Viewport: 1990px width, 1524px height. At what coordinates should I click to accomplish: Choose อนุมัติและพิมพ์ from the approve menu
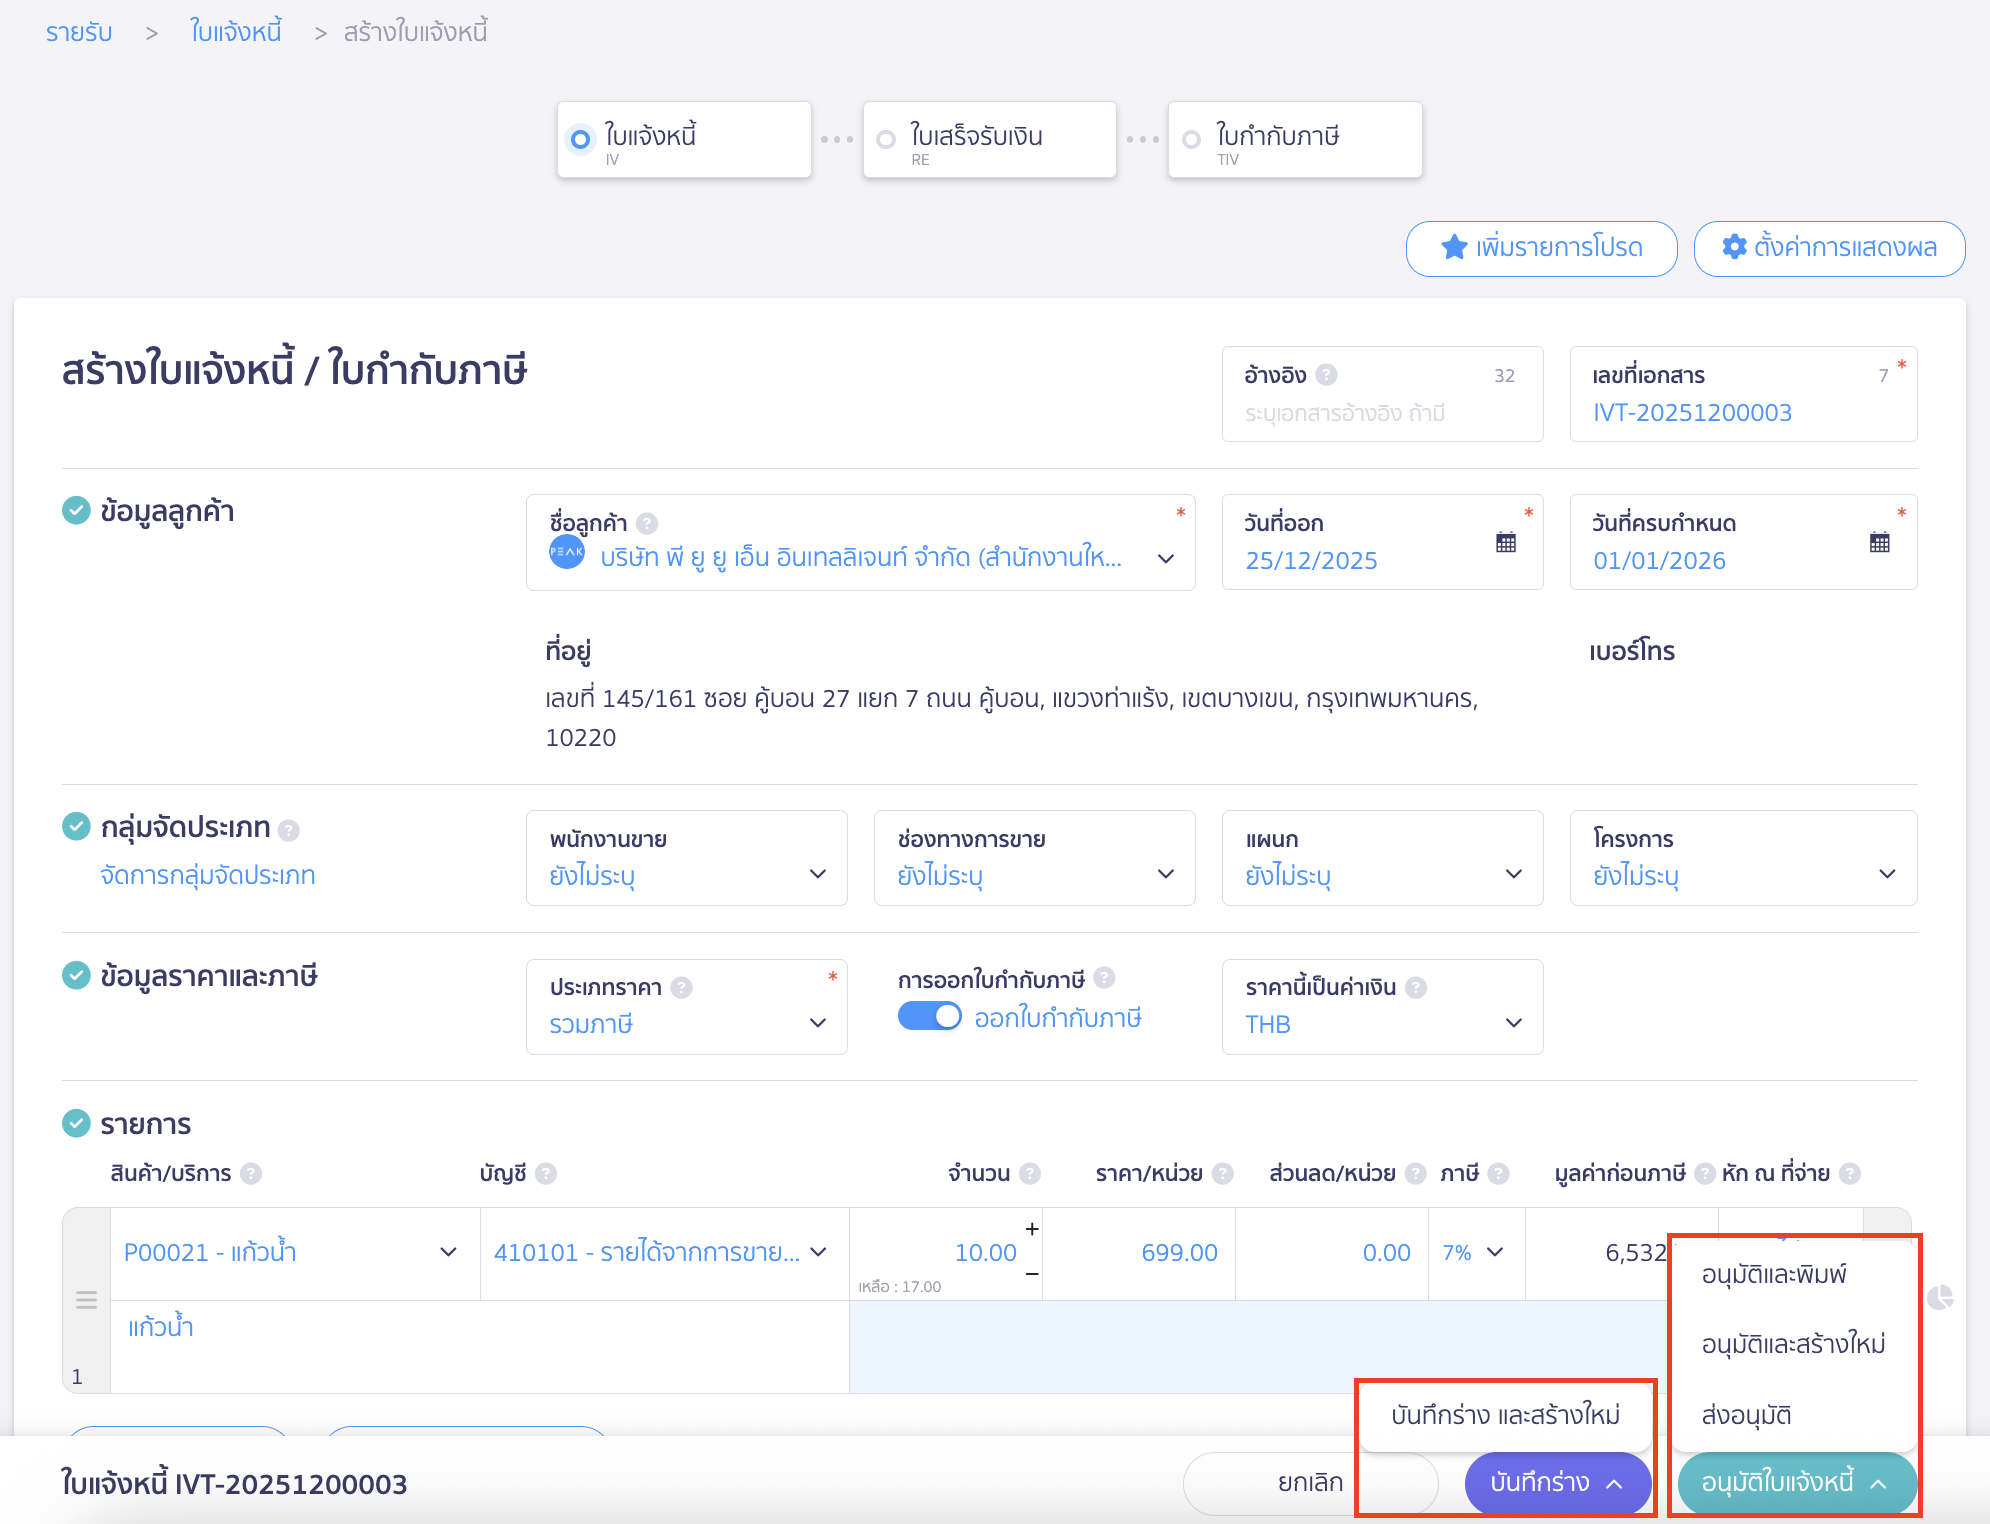coord(1773,1275)
